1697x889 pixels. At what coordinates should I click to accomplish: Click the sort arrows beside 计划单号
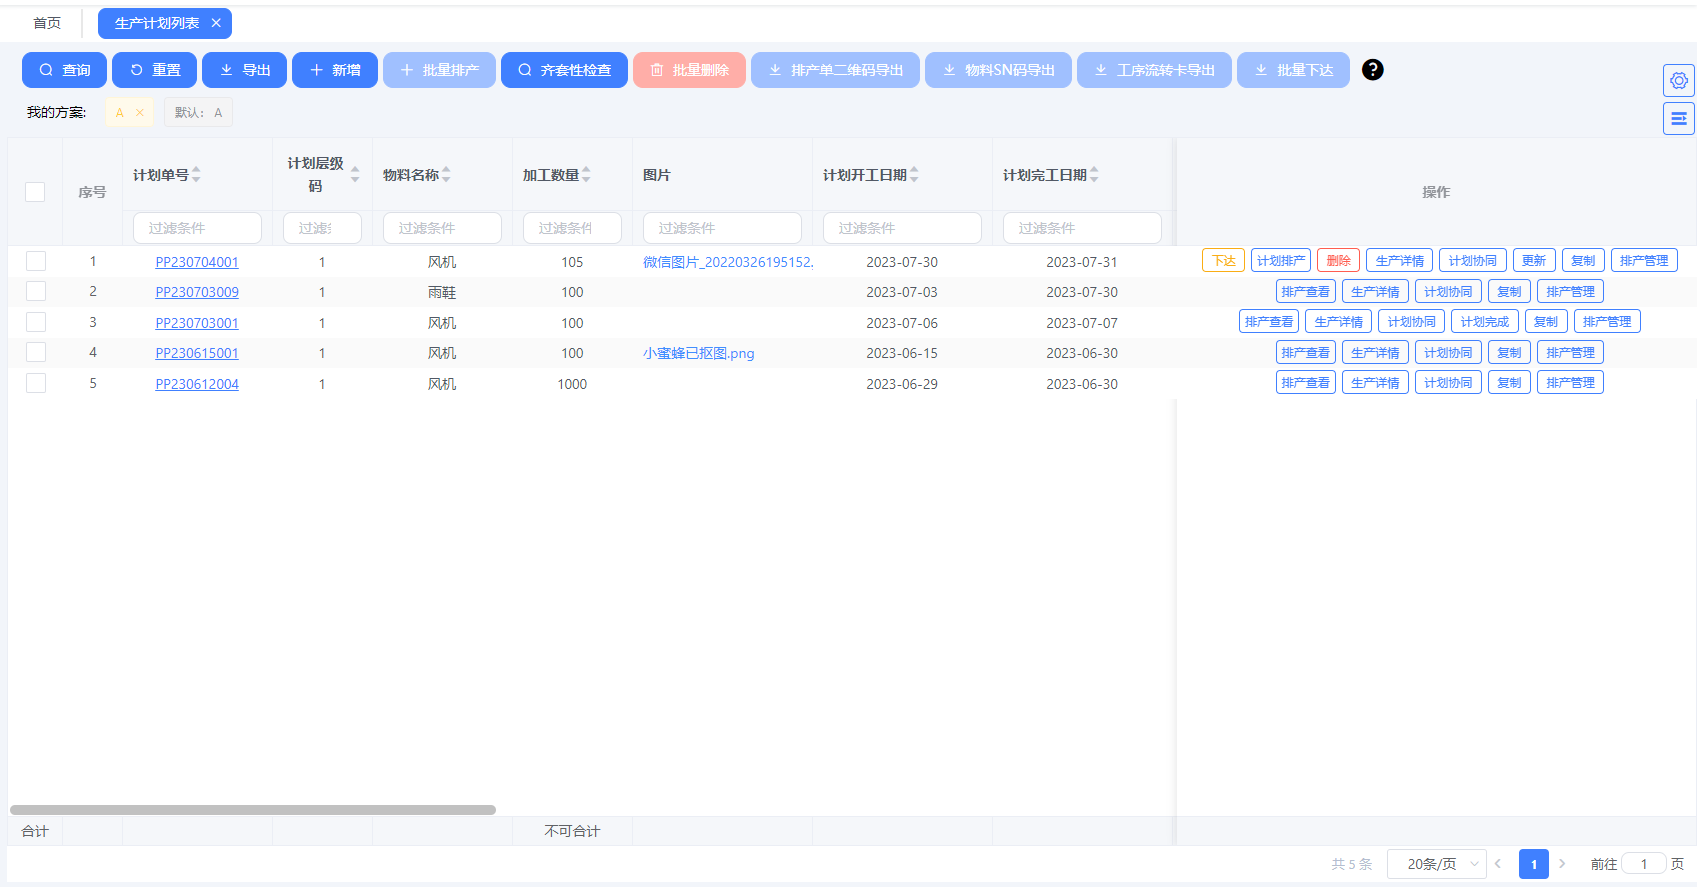(x=197, y=175)
